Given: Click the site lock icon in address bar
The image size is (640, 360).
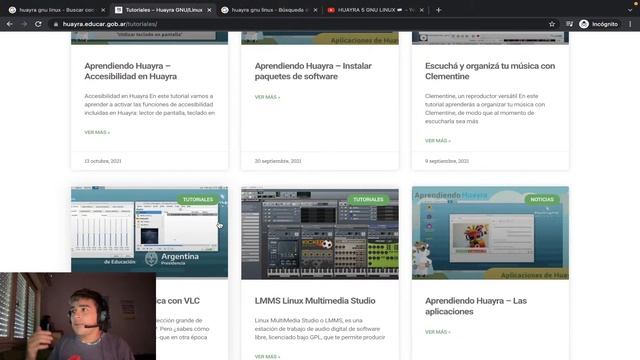Looking at the screenshot, I should tap(56, 24).
